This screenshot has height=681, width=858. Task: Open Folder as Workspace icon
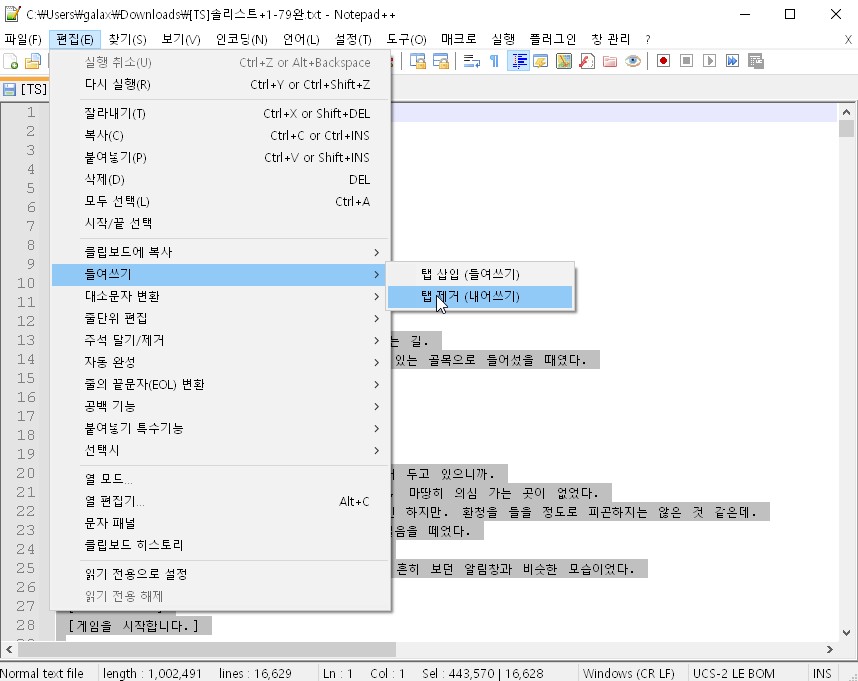point(610,61)
